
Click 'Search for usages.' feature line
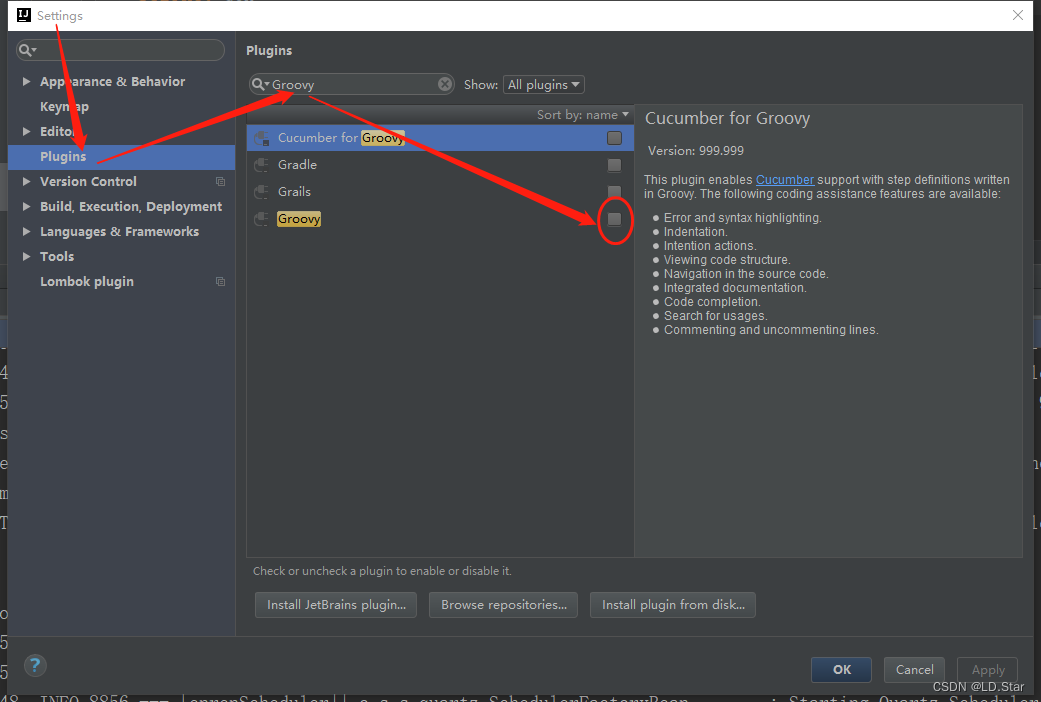coord(716,315)
